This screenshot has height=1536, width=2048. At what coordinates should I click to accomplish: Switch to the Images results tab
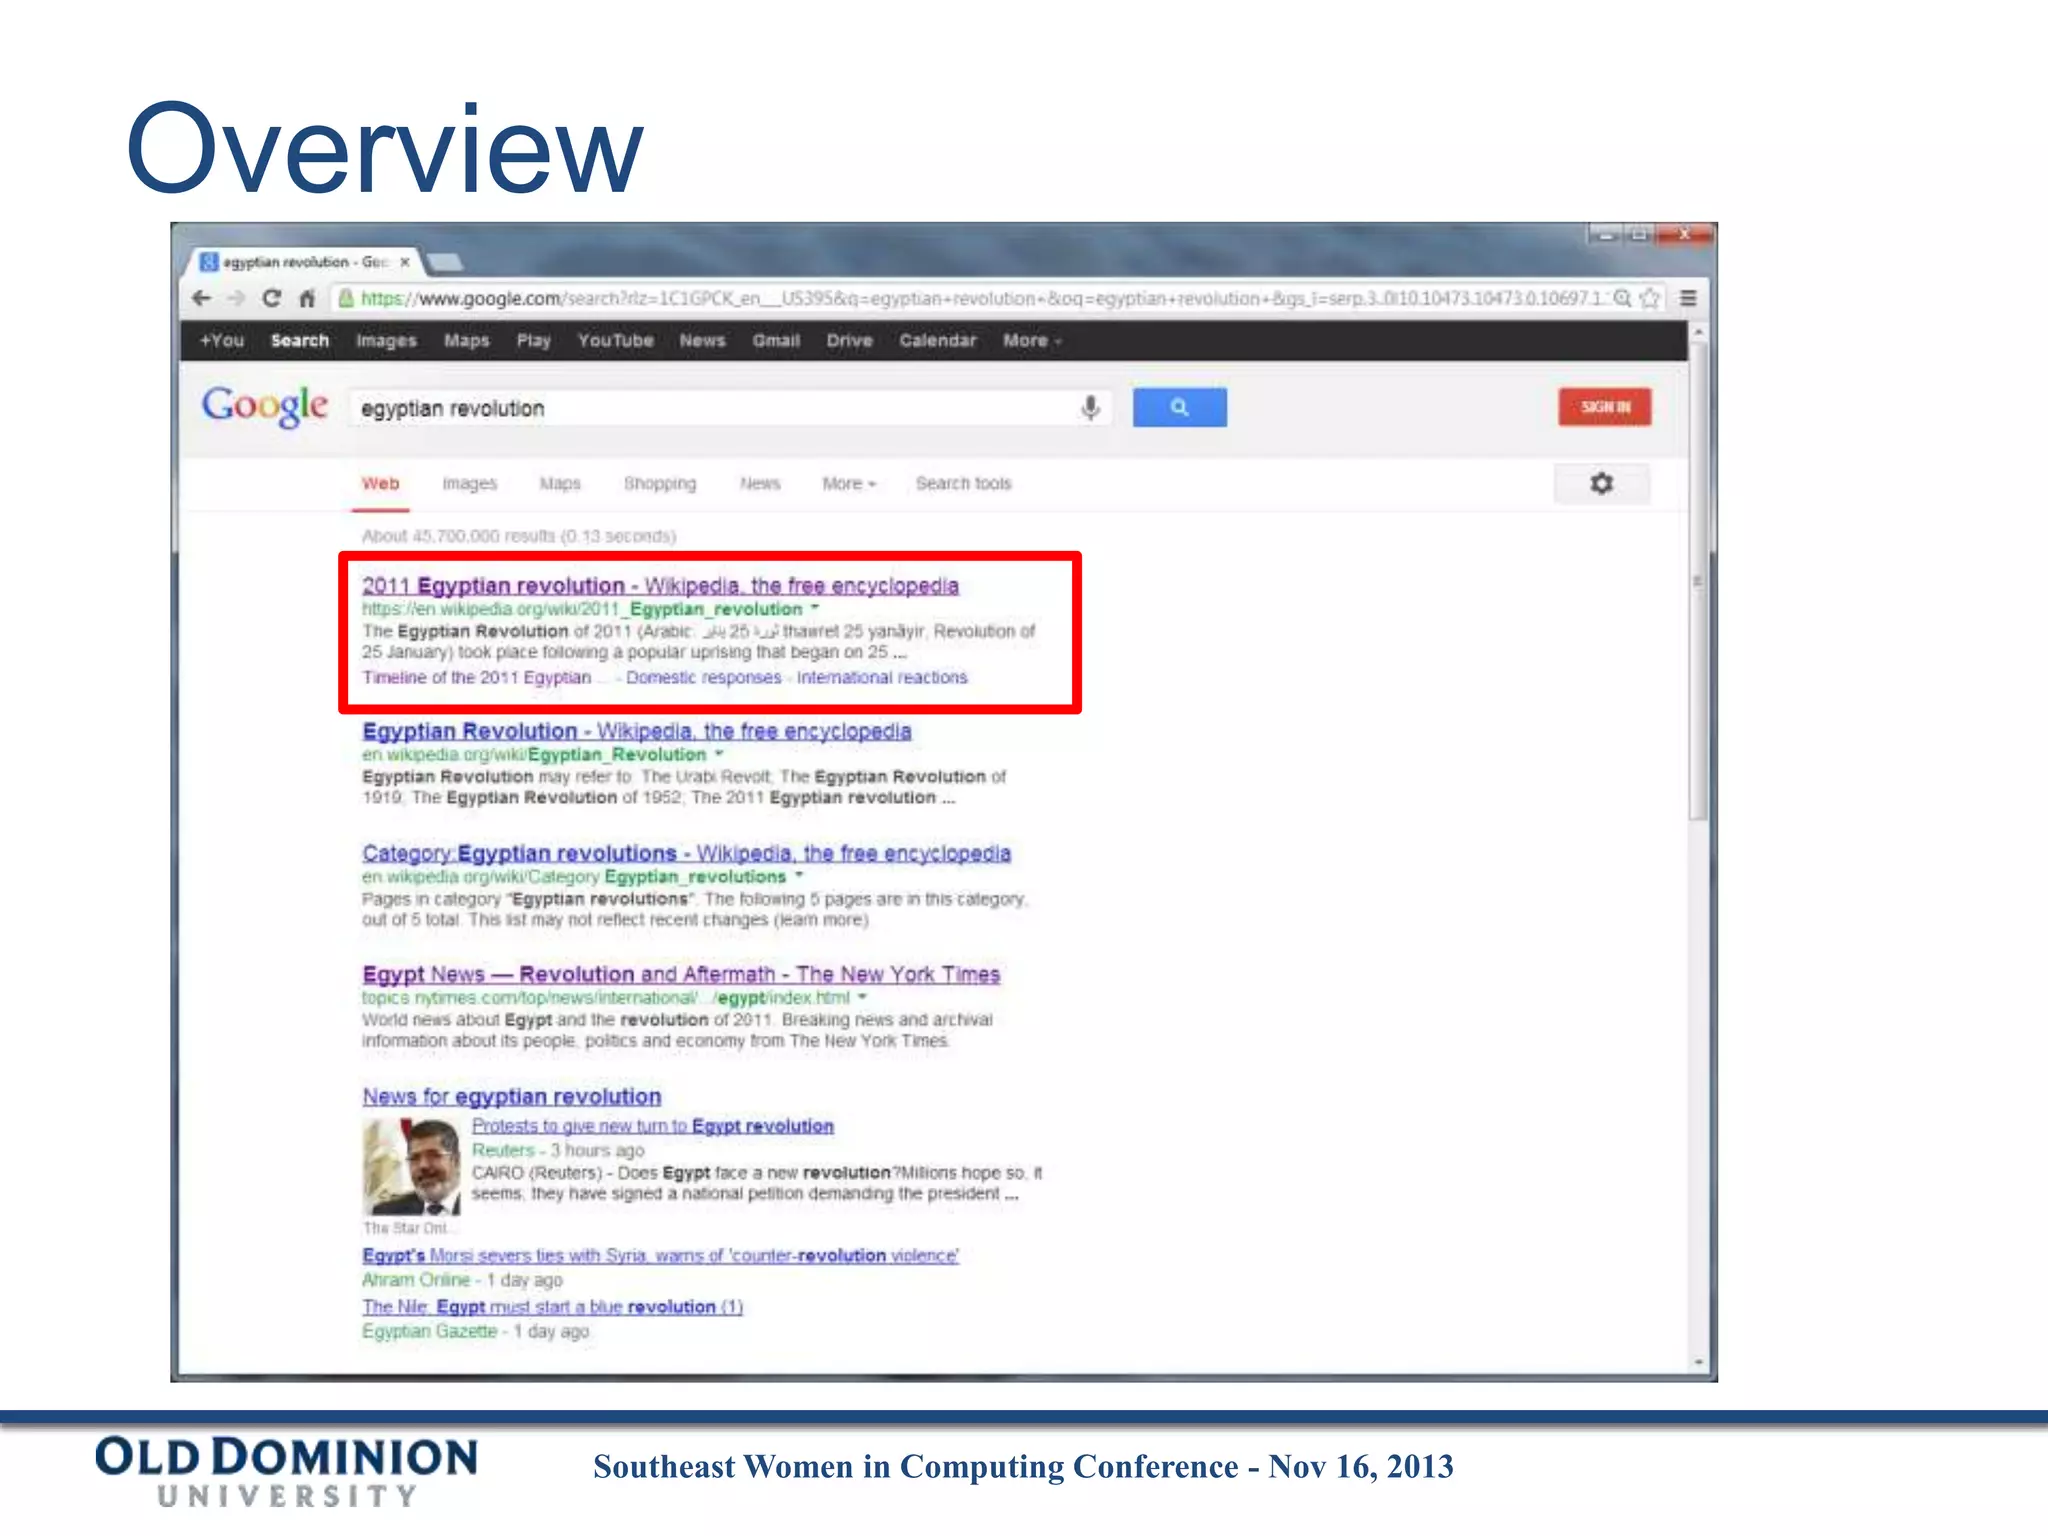[x=469, y=483]
